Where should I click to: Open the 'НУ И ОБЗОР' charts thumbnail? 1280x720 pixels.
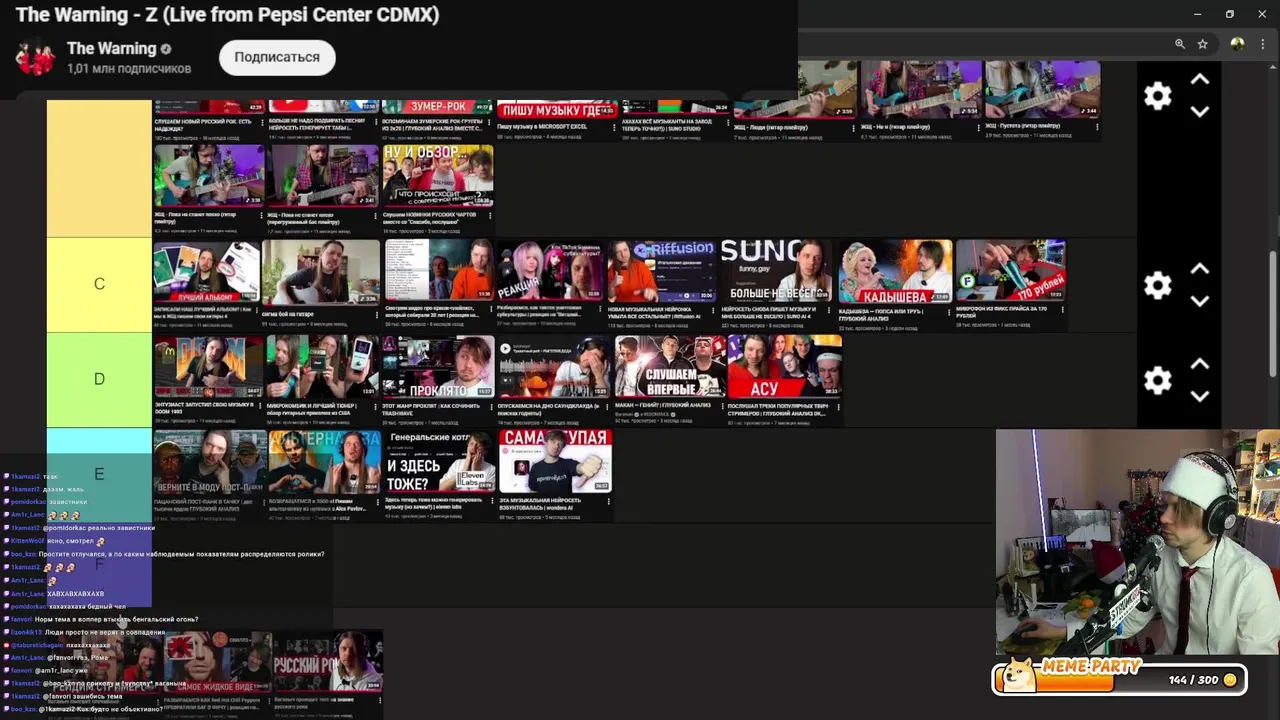click(x=438, y=176)
